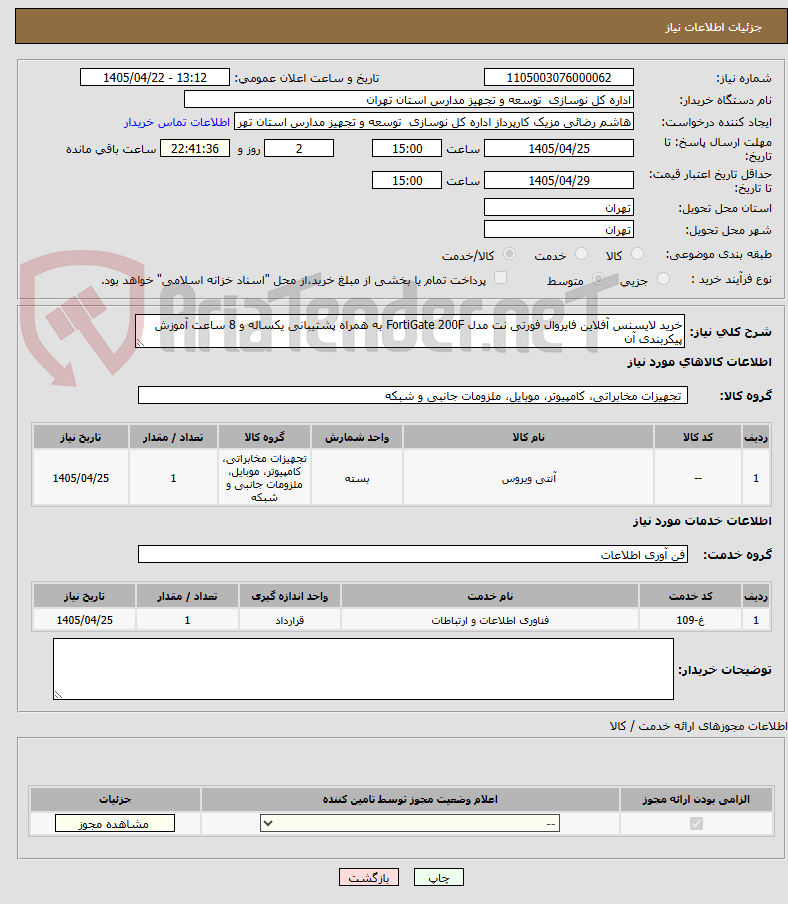Click the گروه کالا field
This screenshot has height=904, width=788.
pos(413,396)
